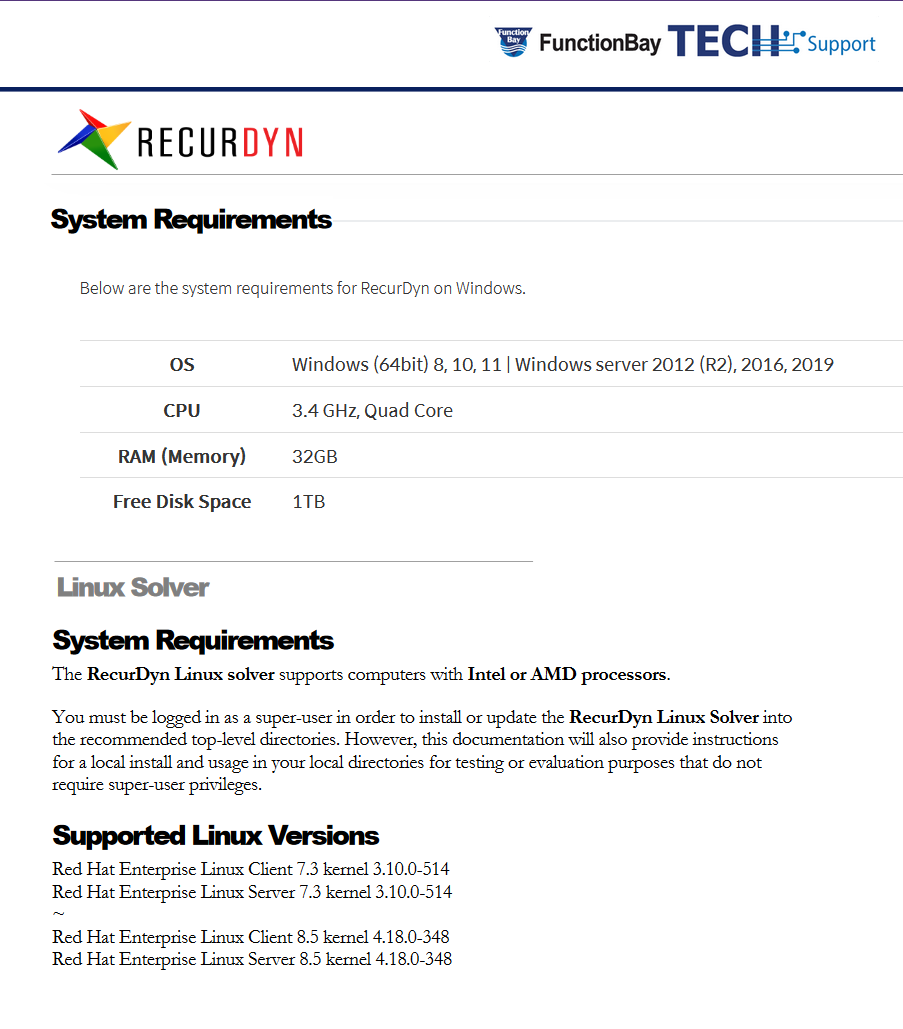The width and height of the screenshot is (903, 1029).
Task: Click the Supported Linux Versions heading
Action: 215,835
